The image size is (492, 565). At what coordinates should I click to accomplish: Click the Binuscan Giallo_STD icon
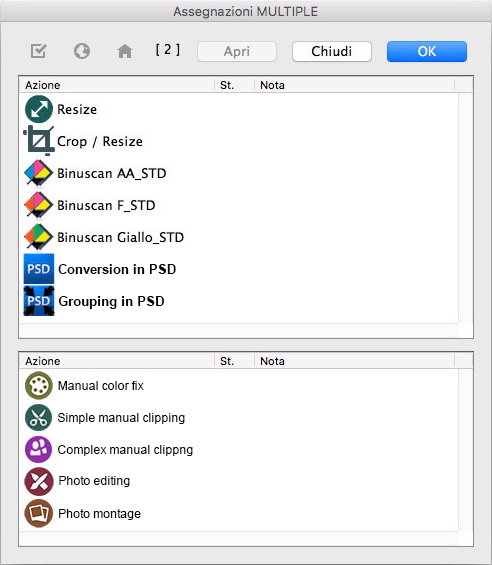[39, 237]
